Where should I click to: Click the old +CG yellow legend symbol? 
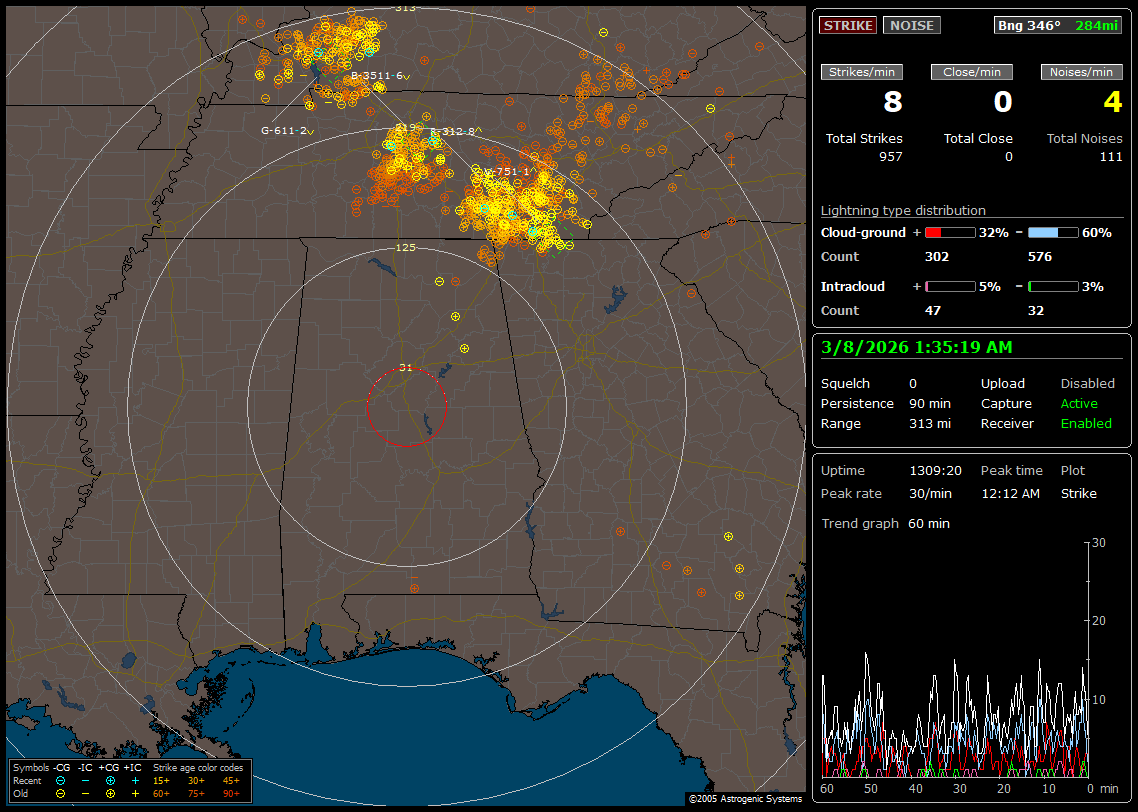(x=110, y=793)
